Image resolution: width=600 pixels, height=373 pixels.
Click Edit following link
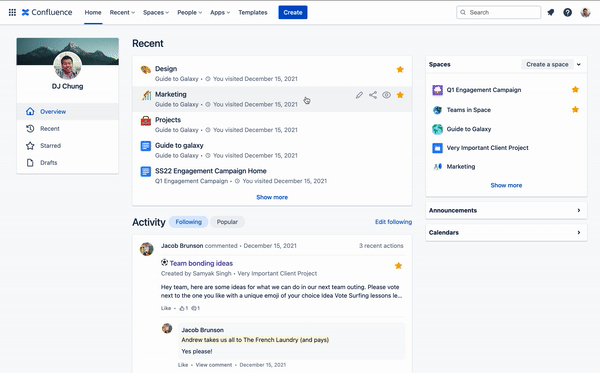coord(393,222)
